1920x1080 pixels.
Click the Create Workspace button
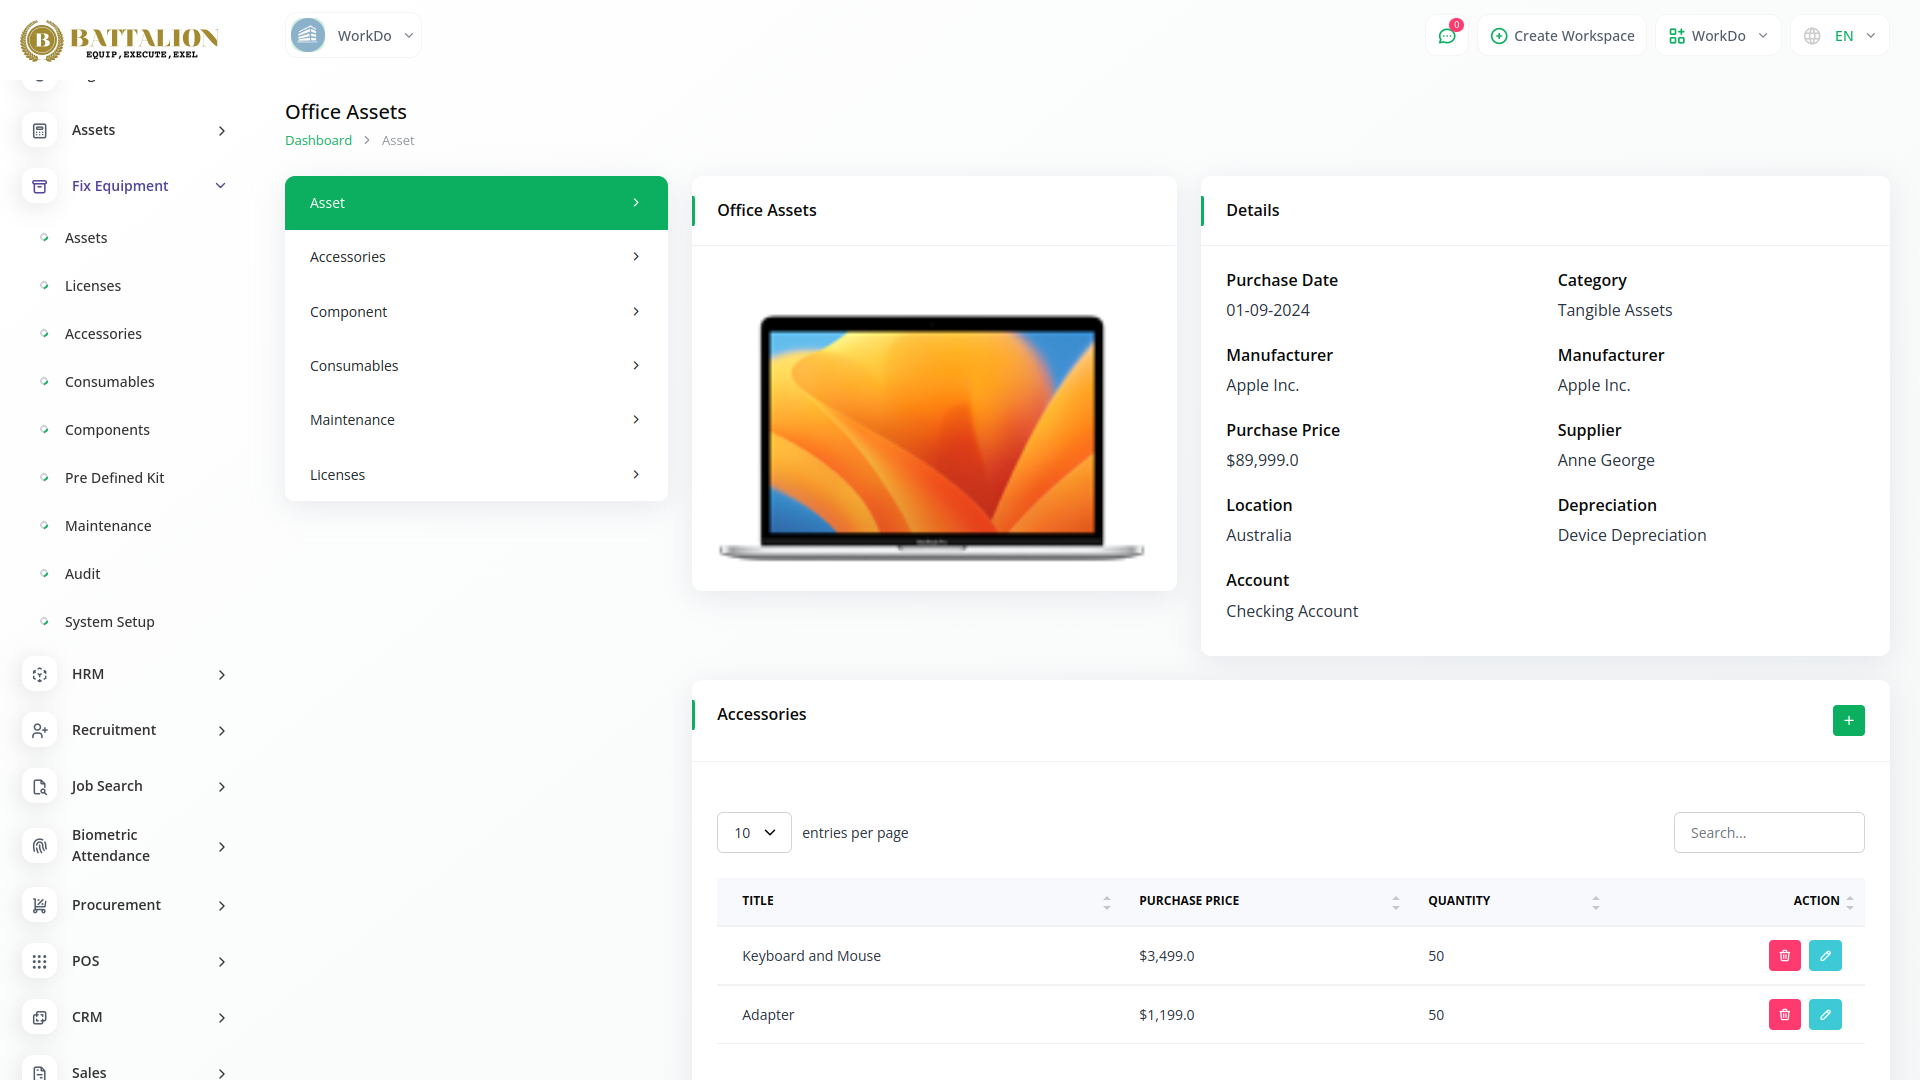pyautogui.click(x=1562, y=36)
